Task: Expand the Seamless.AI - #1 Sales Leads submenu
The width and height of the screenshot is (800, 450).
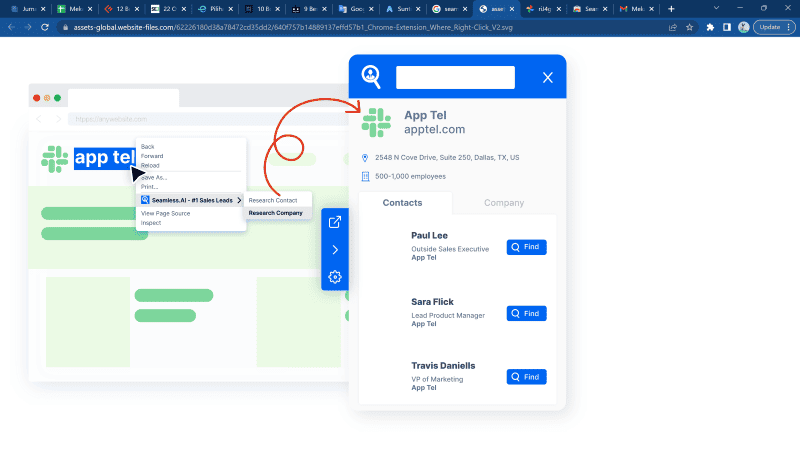Action: [192, 200]
